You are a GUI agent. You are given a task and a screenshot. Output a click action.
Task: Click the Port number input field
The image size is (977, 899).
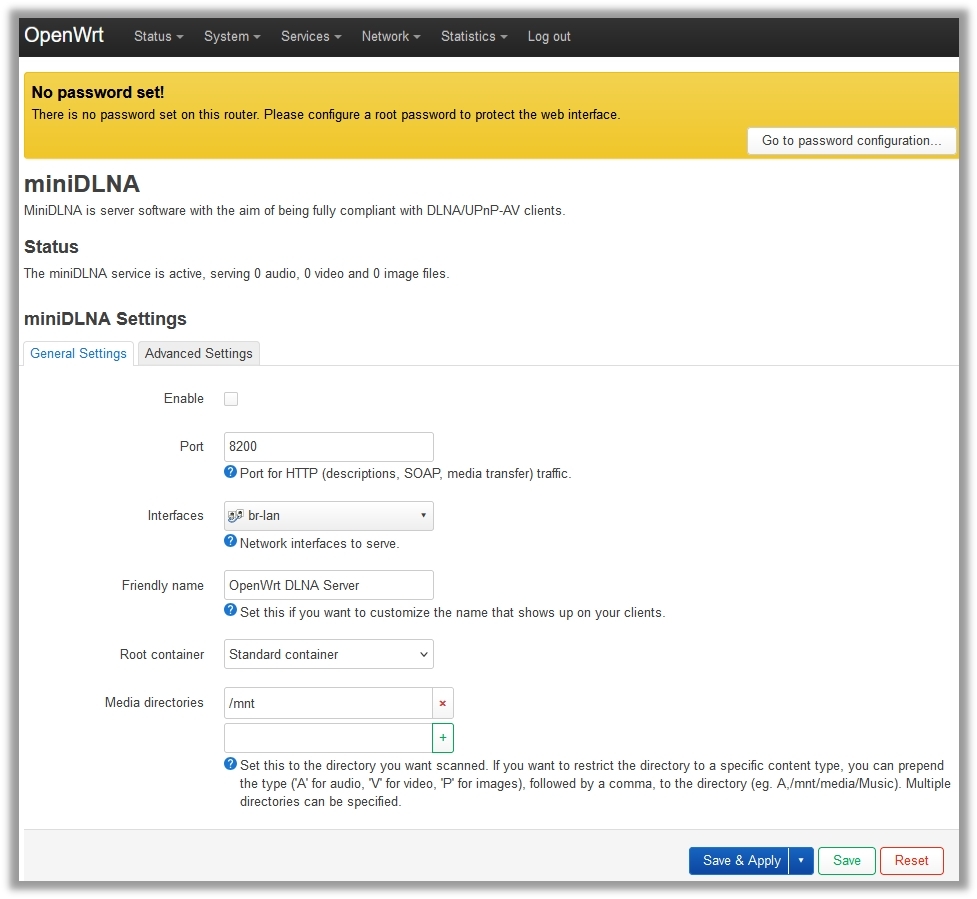328,447
